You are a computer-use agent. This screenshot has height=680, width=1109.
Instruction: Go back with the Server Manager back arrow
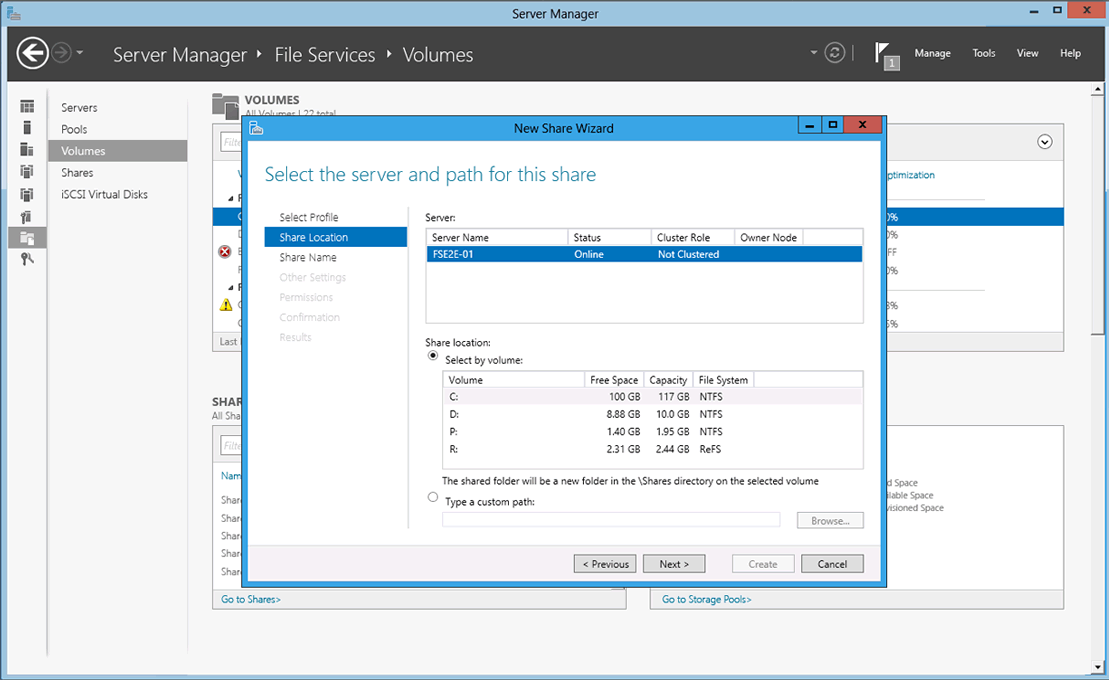point(33,53)
